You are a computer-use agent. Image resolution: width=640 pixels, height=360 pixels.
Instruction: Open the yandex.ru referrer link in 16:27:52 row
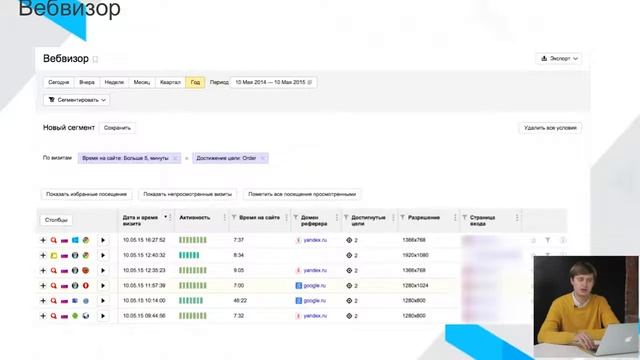coord(315,240)
